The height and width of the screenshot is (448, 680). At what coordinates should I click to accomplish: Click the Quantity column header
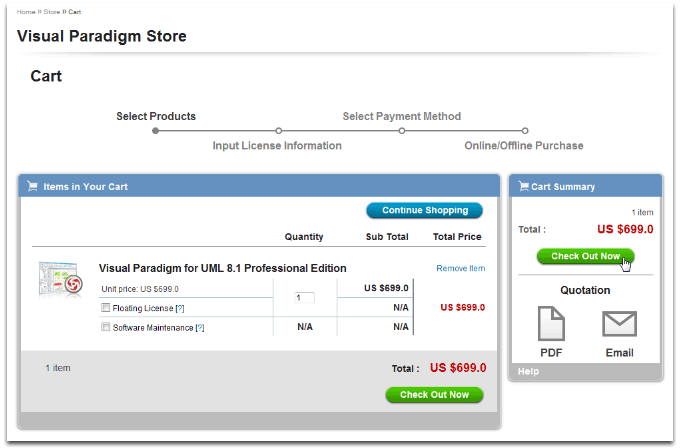tap(304, 237)
